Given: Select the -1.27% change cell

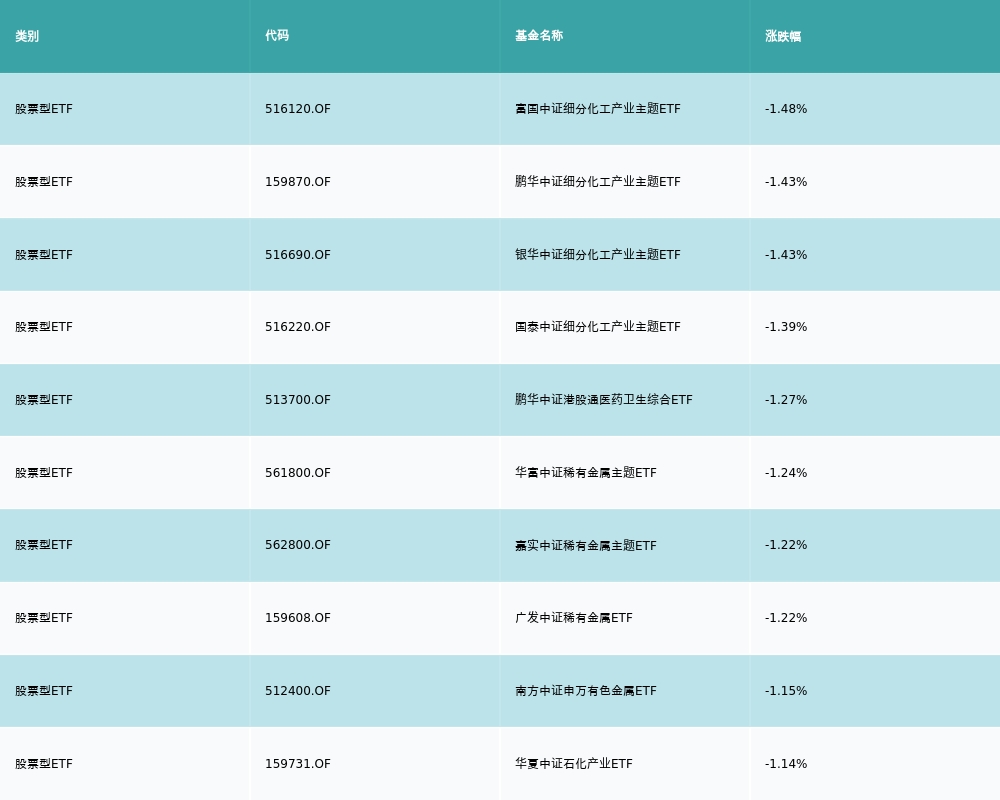Looking at the screenshot, I should click(x=786, y=400).
